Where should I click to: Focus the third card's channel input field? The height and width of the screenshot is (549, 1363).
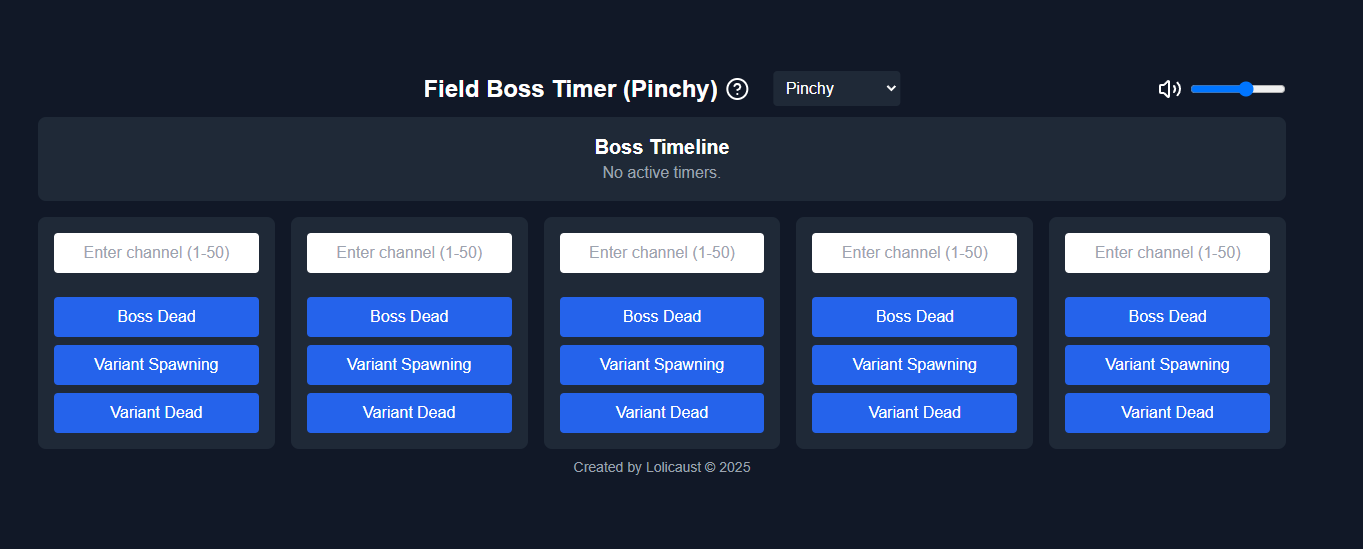coord(662,253)
